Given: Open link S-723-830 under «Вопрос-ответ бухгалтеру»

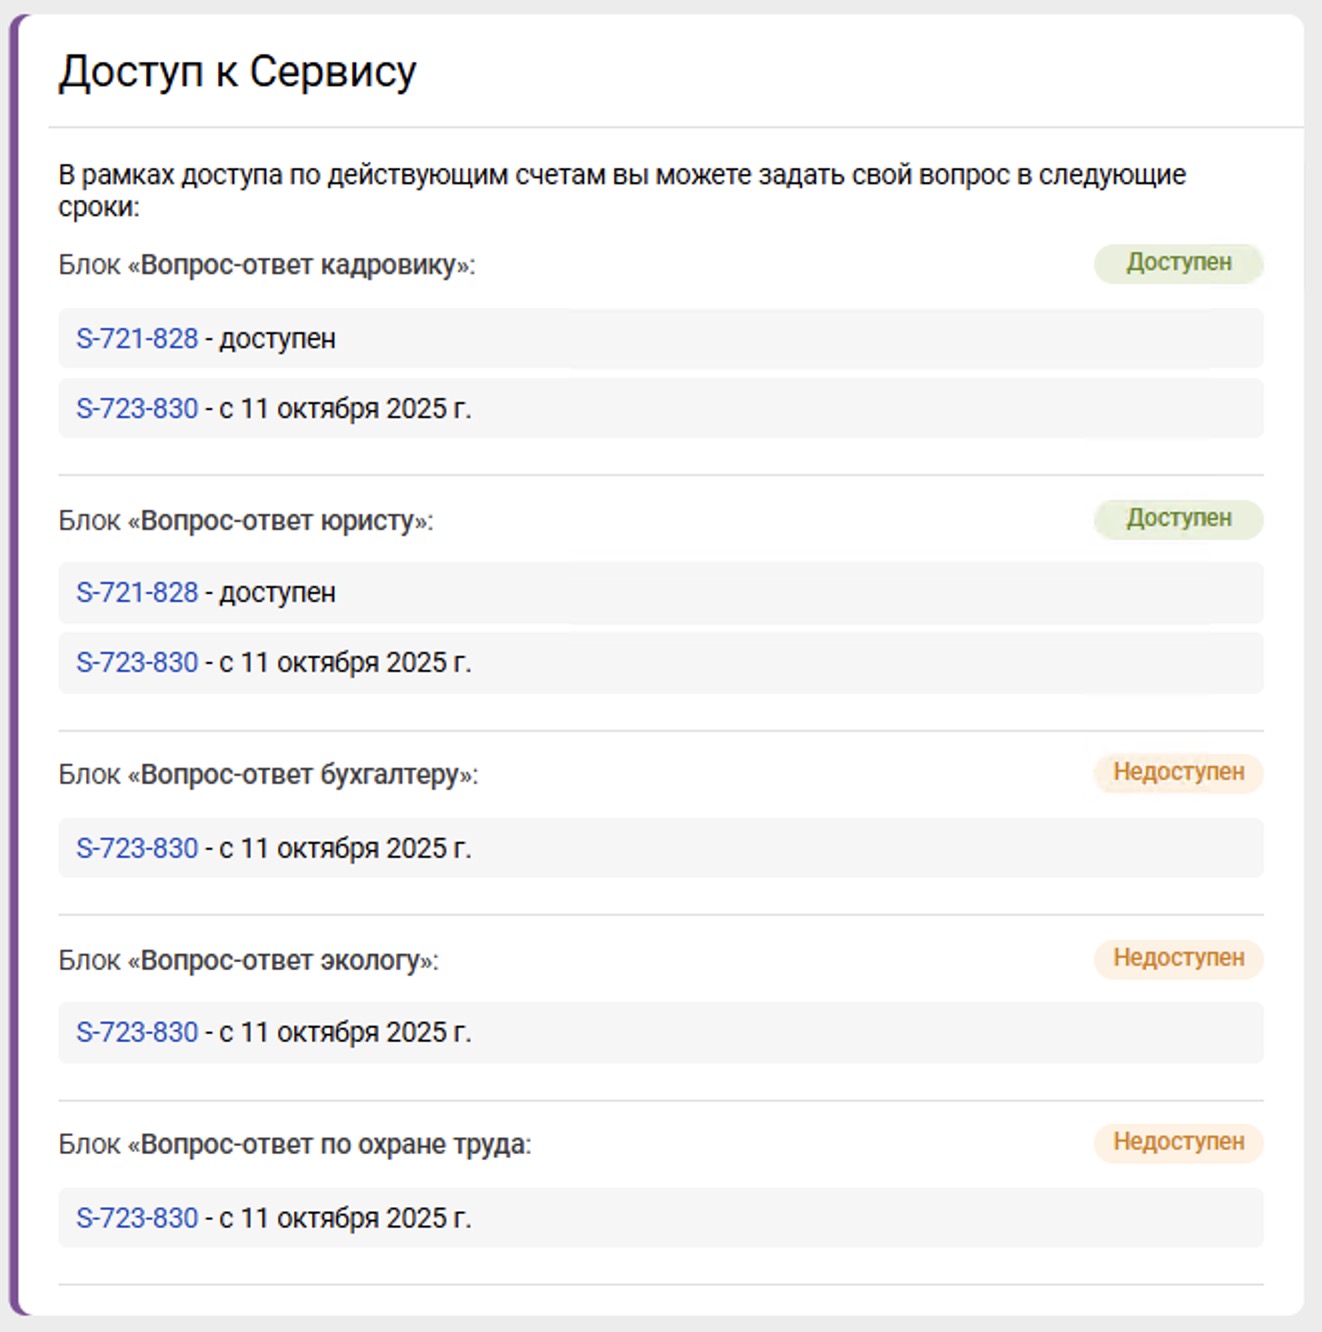Looking at the screenshot, I should (x=136, y=847).
